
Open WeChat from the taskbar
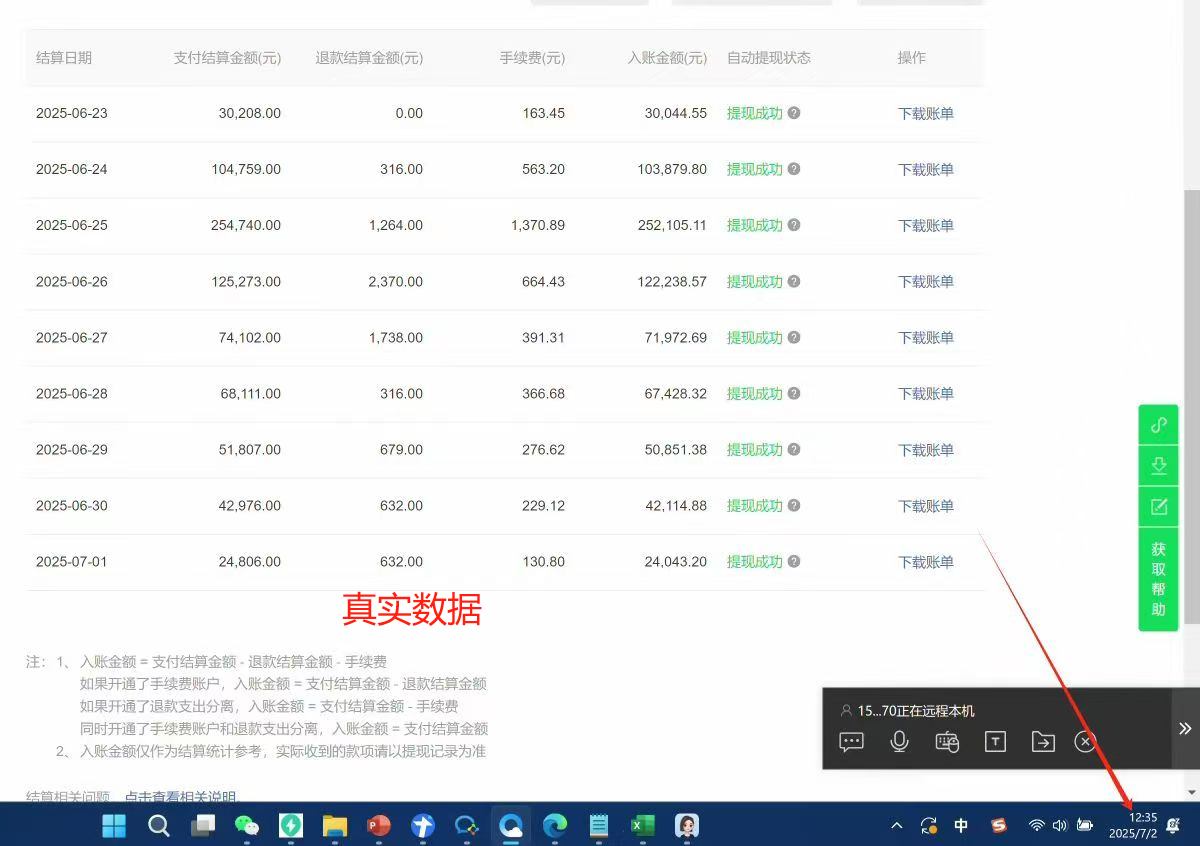pyautogui.click(x=245, y=826)
